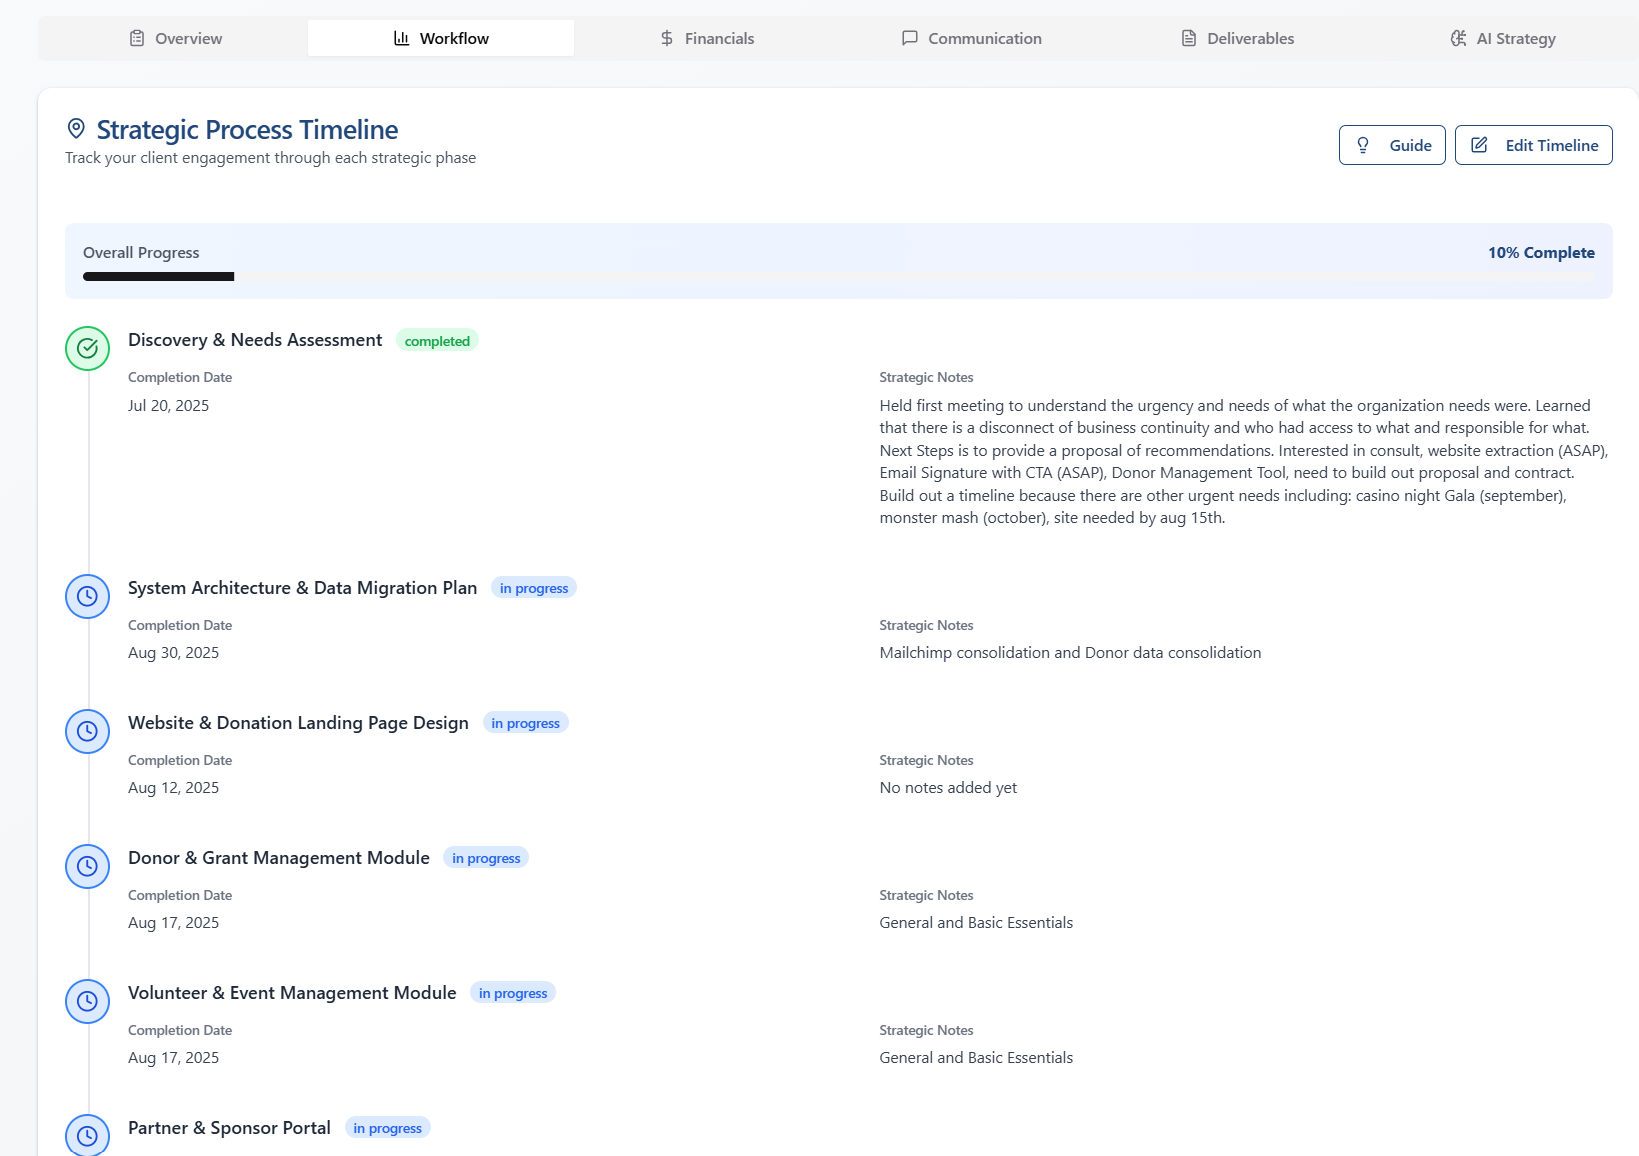This screenshot has height=1156, width=1639.
Task: Click the 'System Architecture & Data Migration Plan' title
Action: point(303,588)
